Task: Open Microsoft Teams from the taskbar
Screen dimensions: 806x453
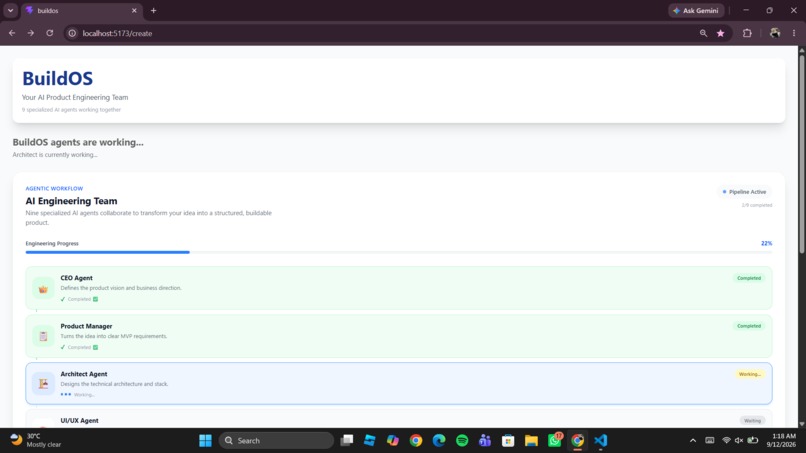Action: click(485, 441)
